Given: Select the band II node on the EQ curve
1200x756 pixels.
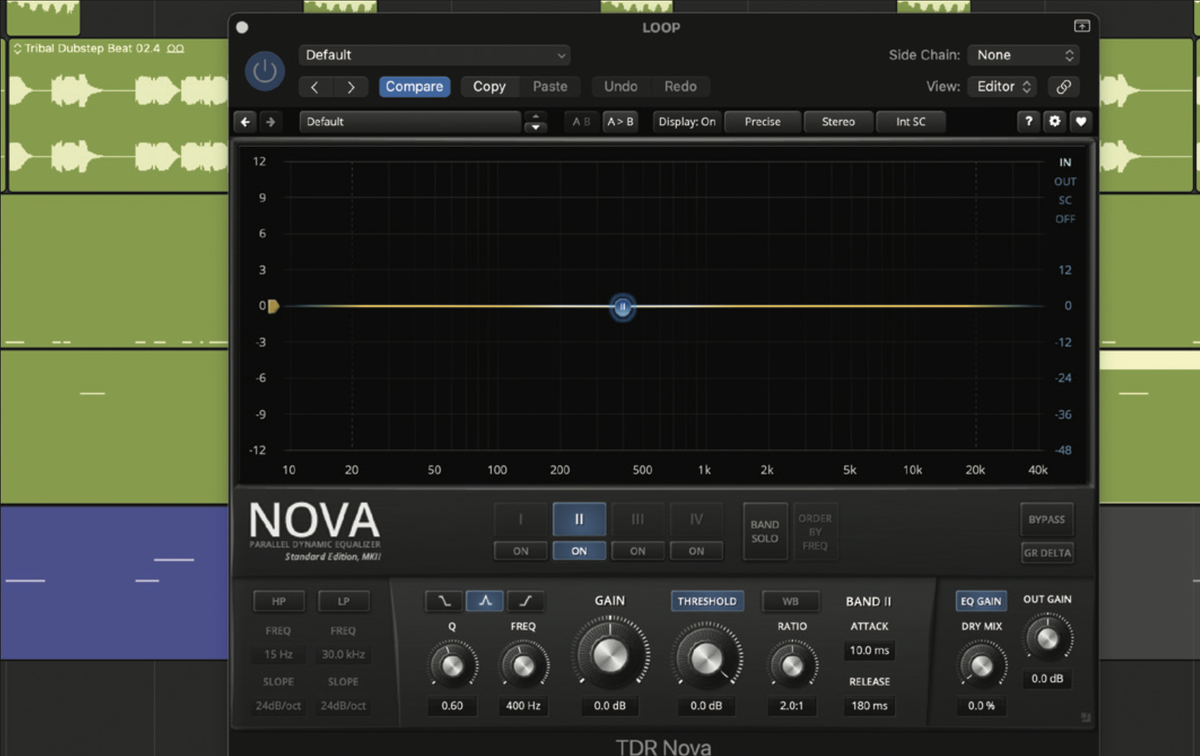Looking at the screenshot, I should coord(622,307).
